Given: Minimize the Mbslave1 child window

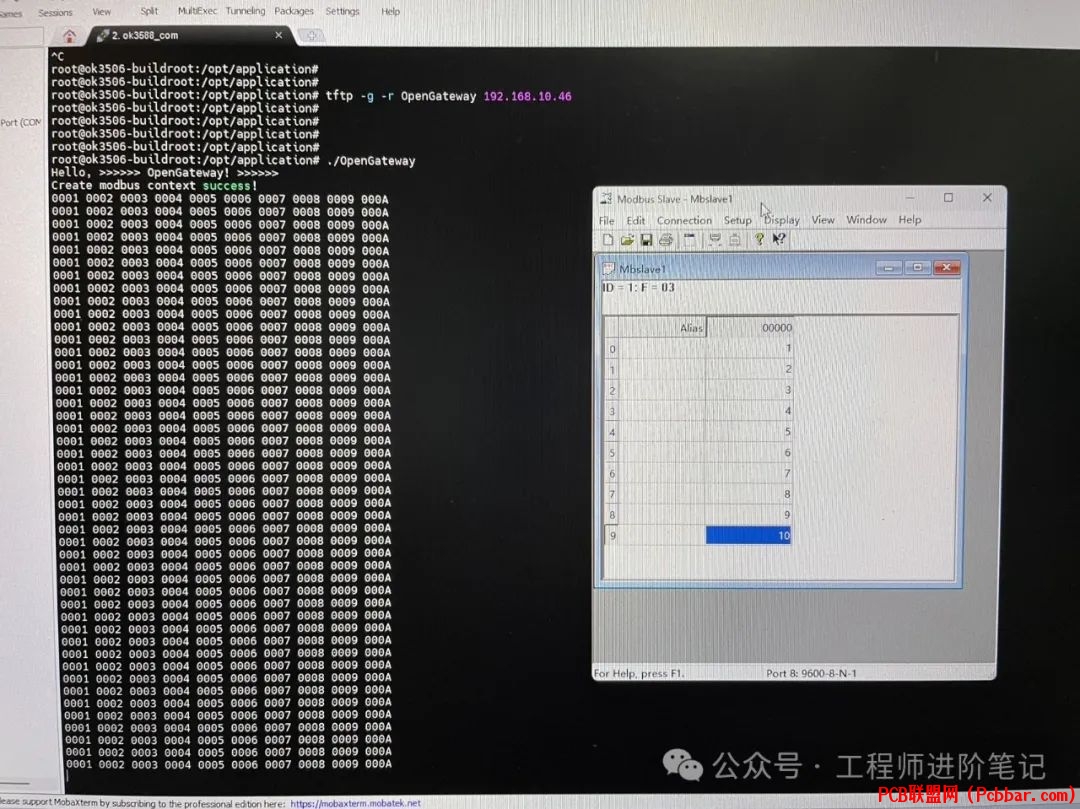Looking at the screenshot, I should 889,267.
